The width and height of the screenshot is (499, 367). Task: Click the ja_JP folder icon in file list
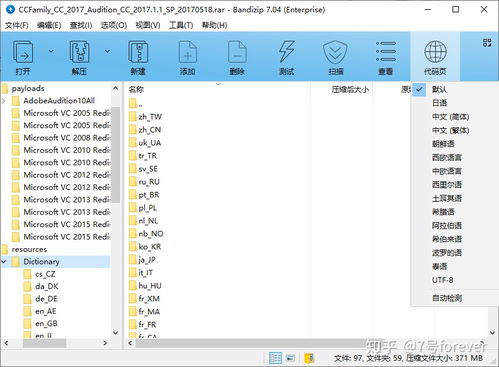click(133, 260)
